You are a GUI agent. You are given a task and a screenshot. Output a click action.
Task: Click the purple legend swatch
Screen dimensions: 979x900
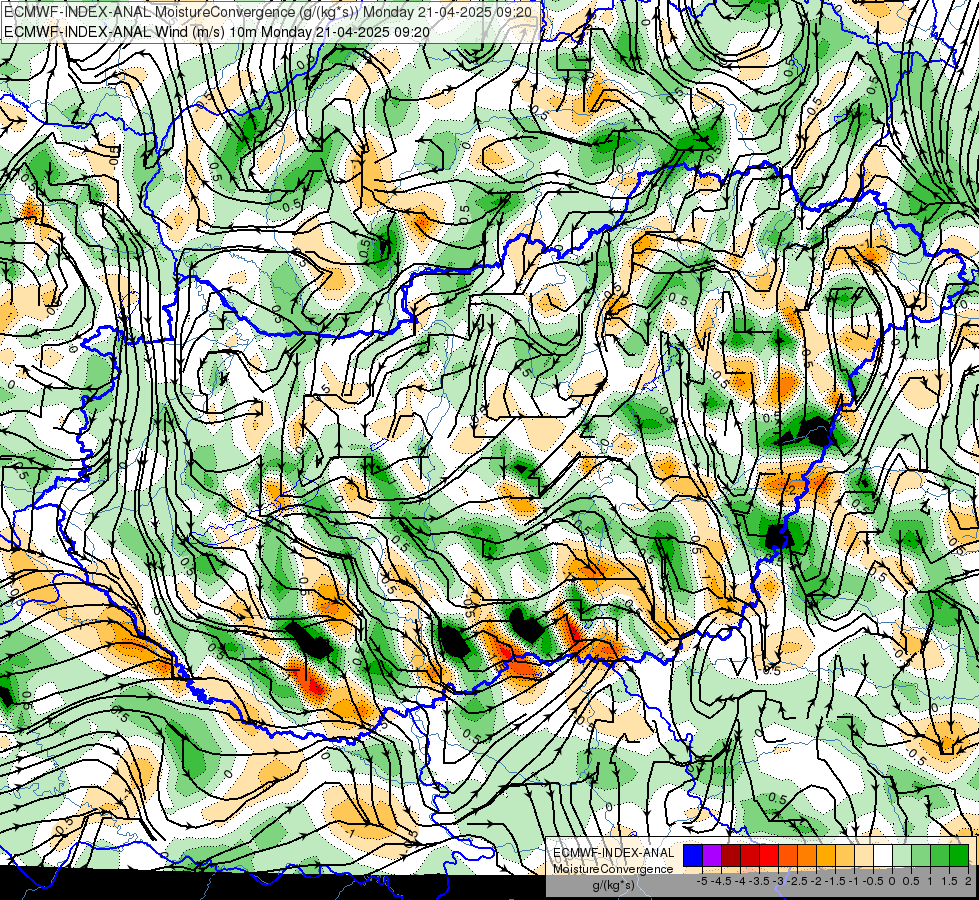pos(712,855)
